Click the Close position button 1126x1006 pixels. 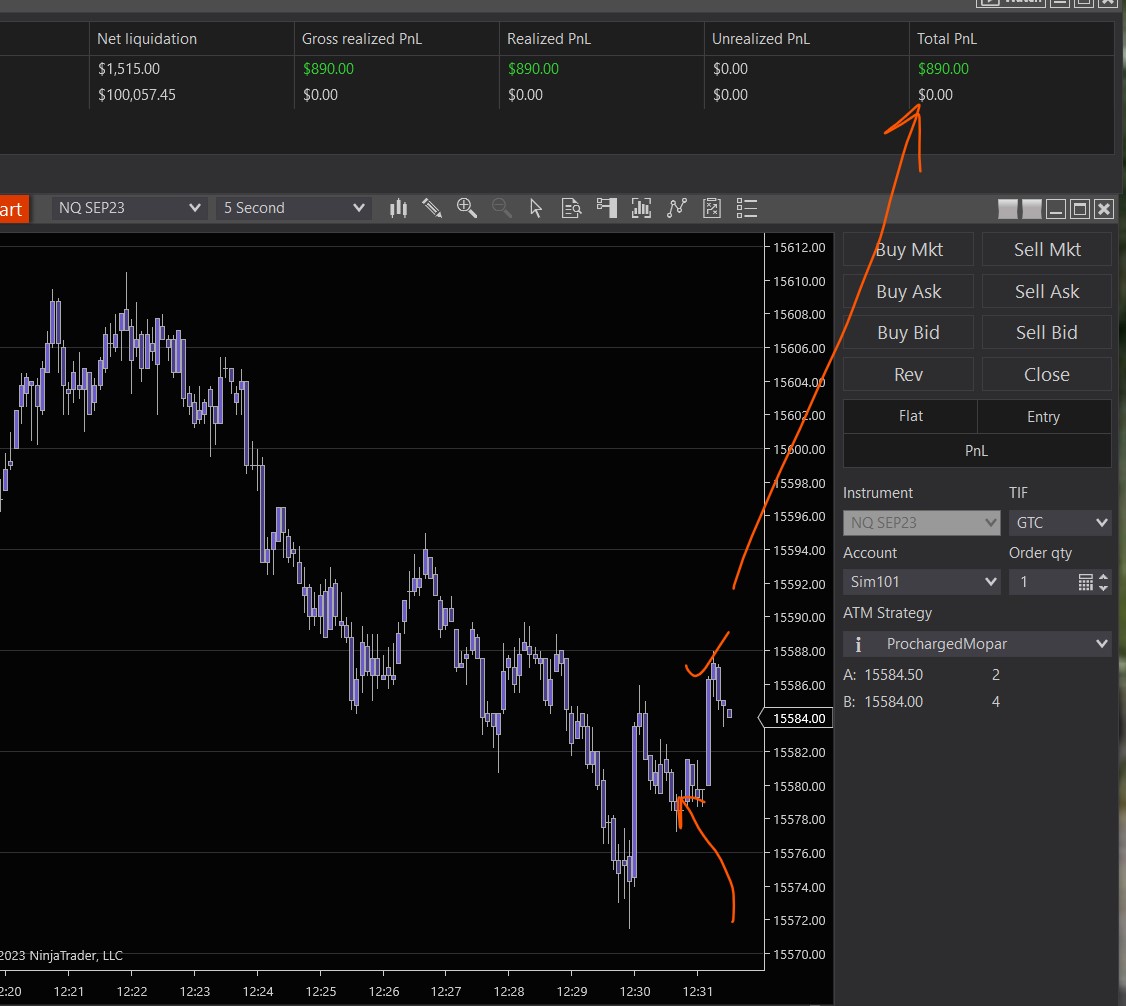1046,375
